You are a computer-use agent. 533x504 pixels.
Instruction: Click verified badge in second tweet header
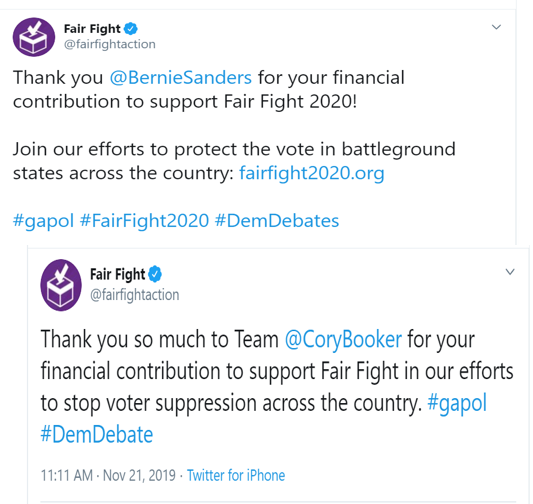coord(155,274)
